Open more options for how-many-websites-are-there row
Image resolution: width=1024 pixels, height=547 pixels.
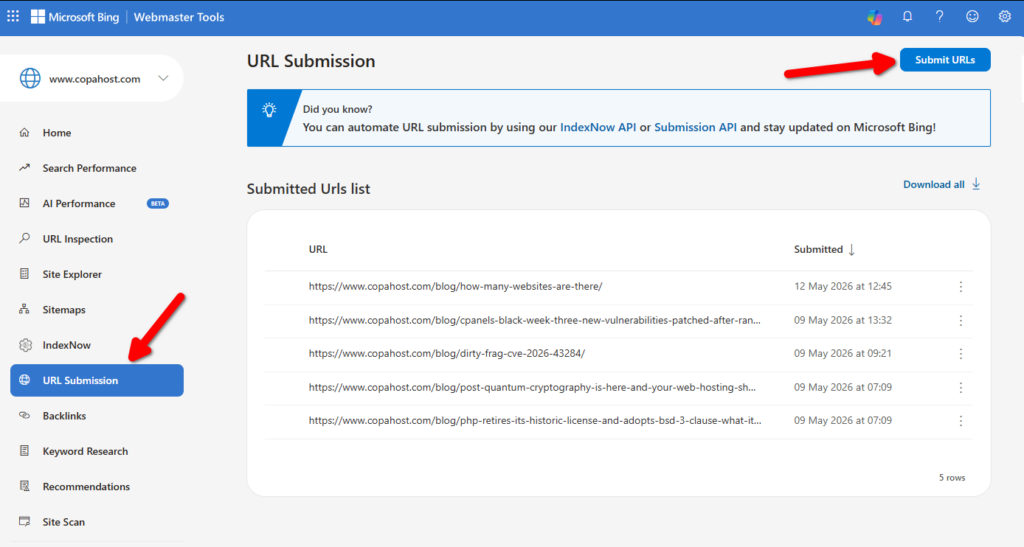coord(961,287)
